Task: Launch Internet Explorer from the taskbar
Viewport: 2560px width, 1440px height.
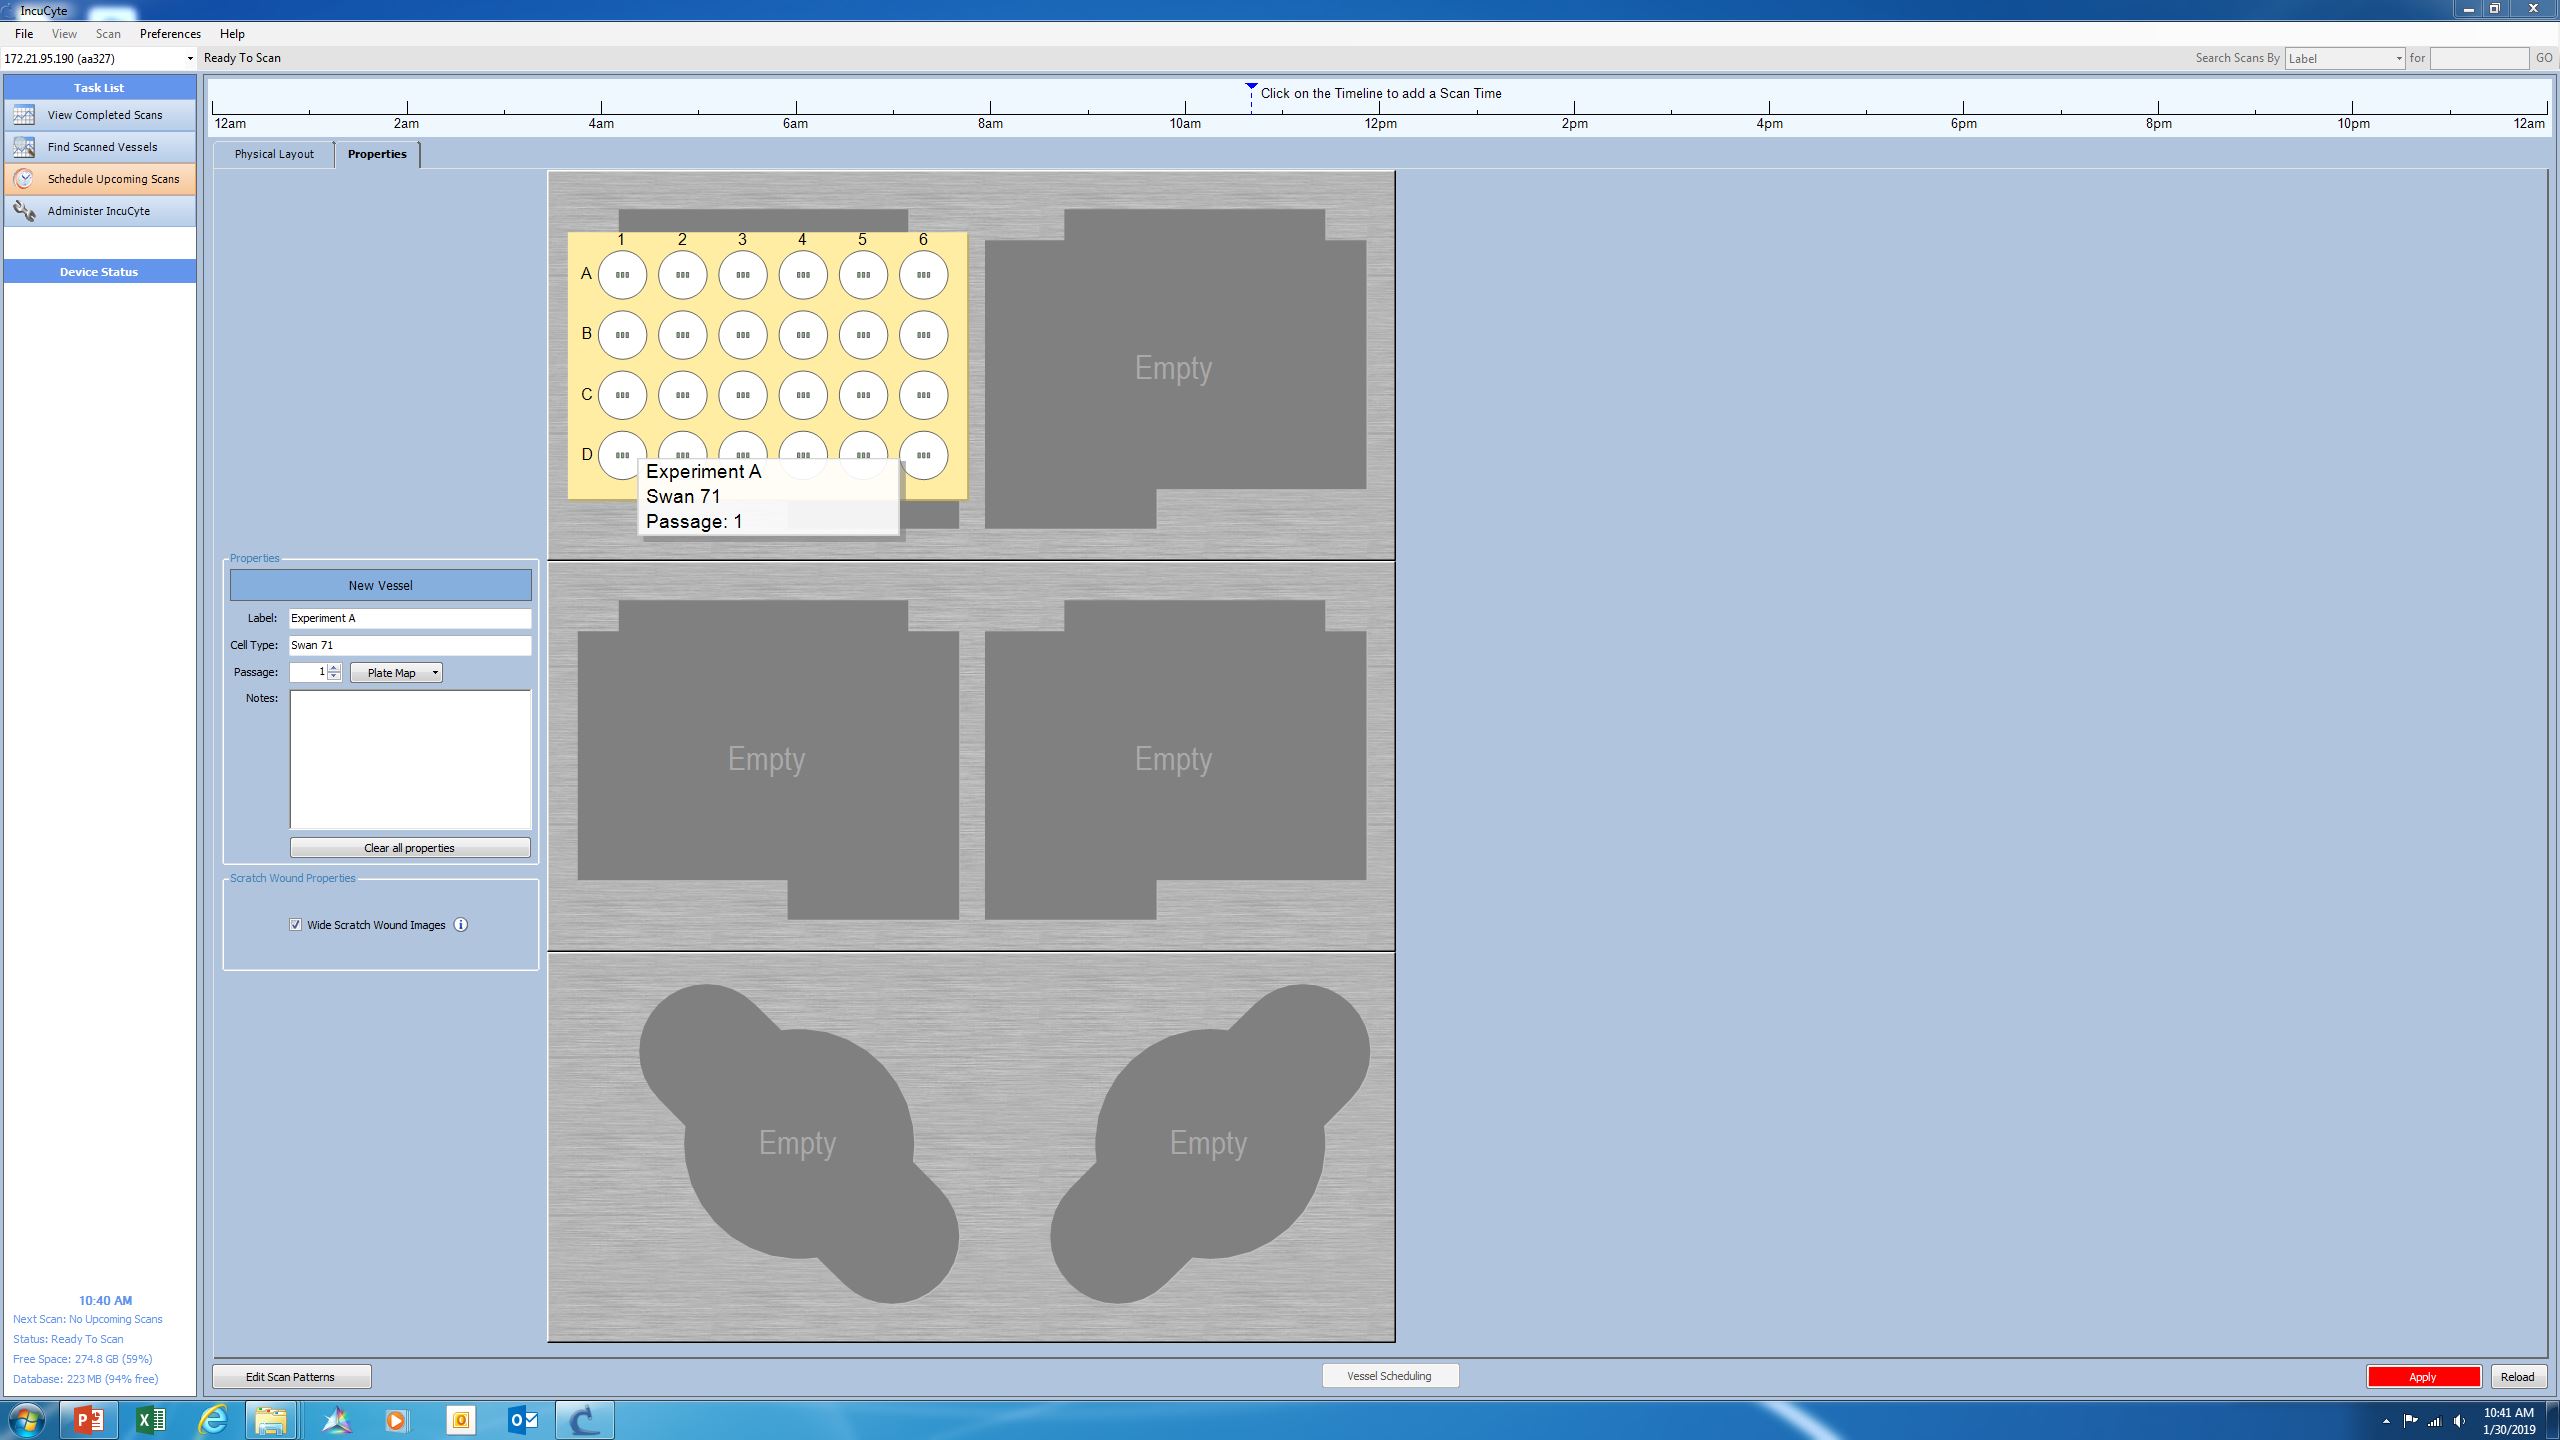Action: tap(212, 1419)
